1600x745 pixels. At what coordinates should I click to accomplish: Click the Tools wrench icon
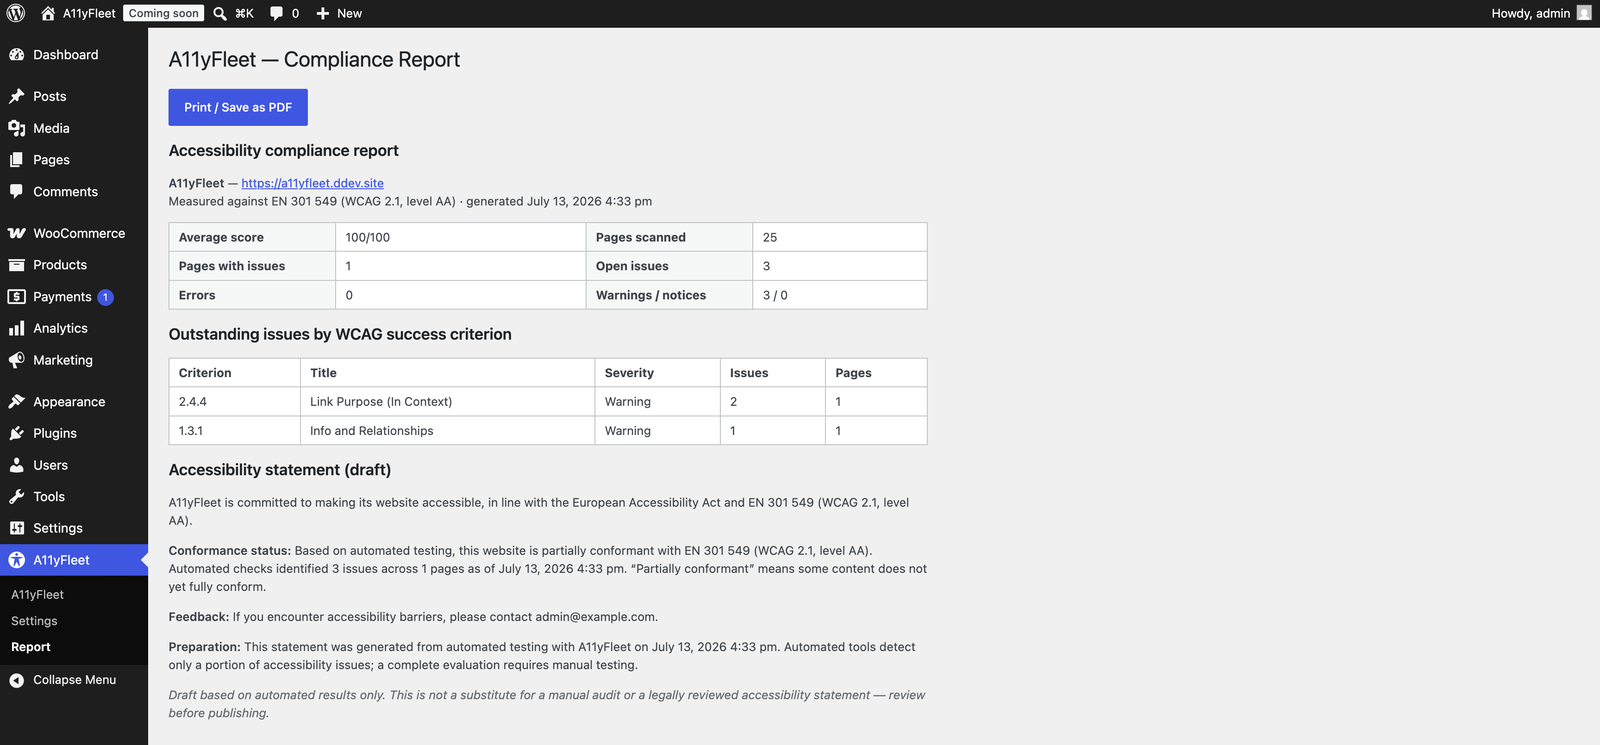coord(17,497)
